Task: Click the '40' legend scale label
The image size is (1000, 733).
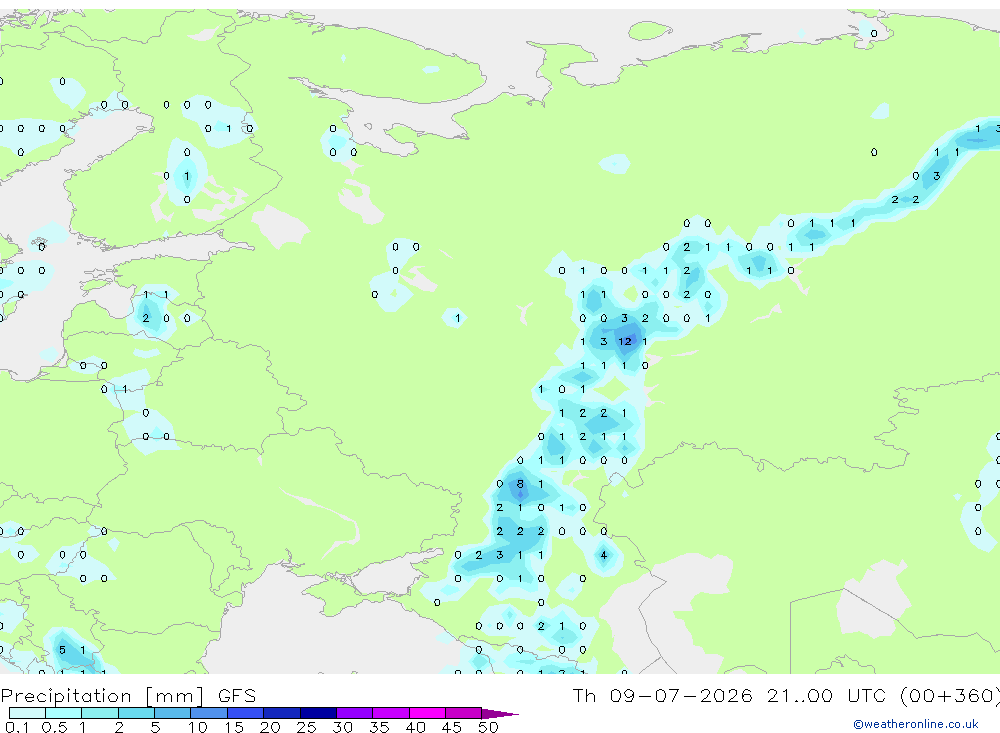Action: [415, 727]
